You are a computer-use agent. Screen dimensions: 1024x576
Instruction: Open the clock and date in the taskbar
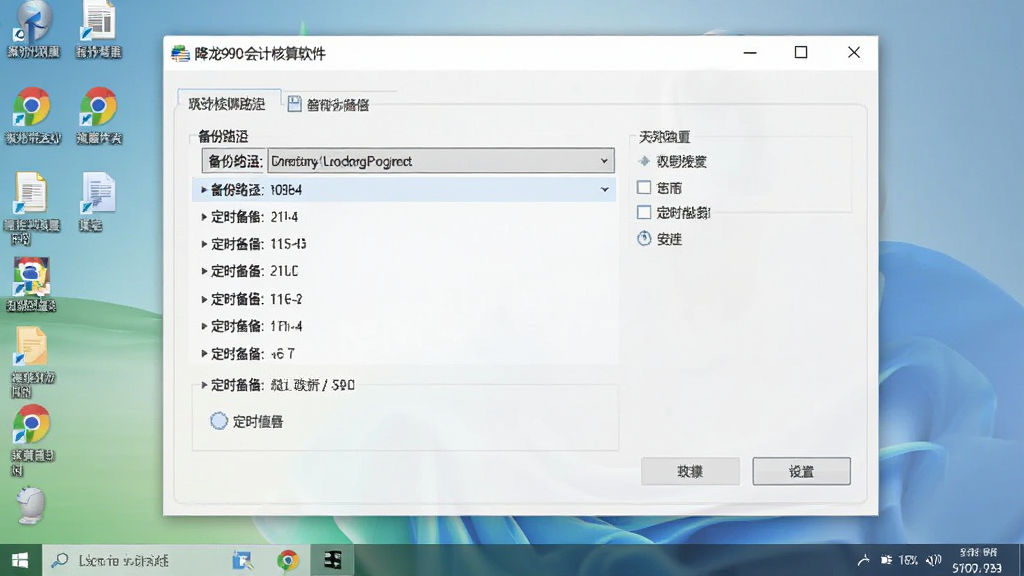pos(977,560)
